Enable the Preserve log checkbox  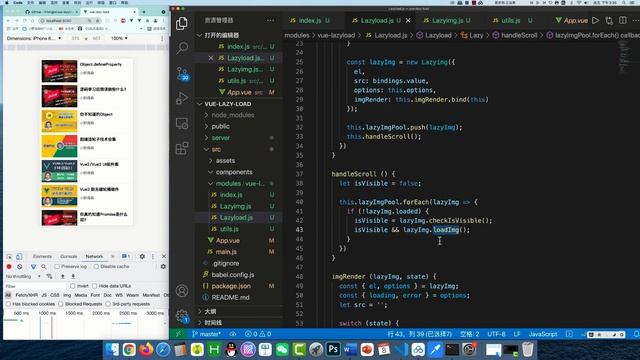tap(57, 267)
